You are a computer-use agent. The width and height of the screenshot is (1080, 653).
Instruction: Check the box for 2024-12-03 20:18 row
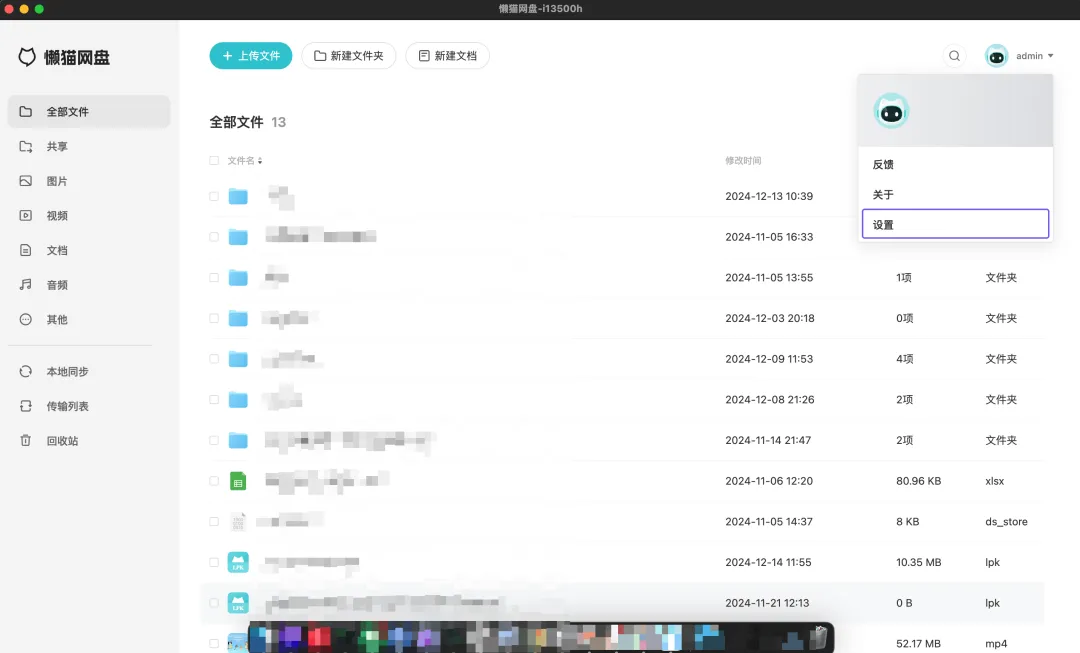pos(214,318)
